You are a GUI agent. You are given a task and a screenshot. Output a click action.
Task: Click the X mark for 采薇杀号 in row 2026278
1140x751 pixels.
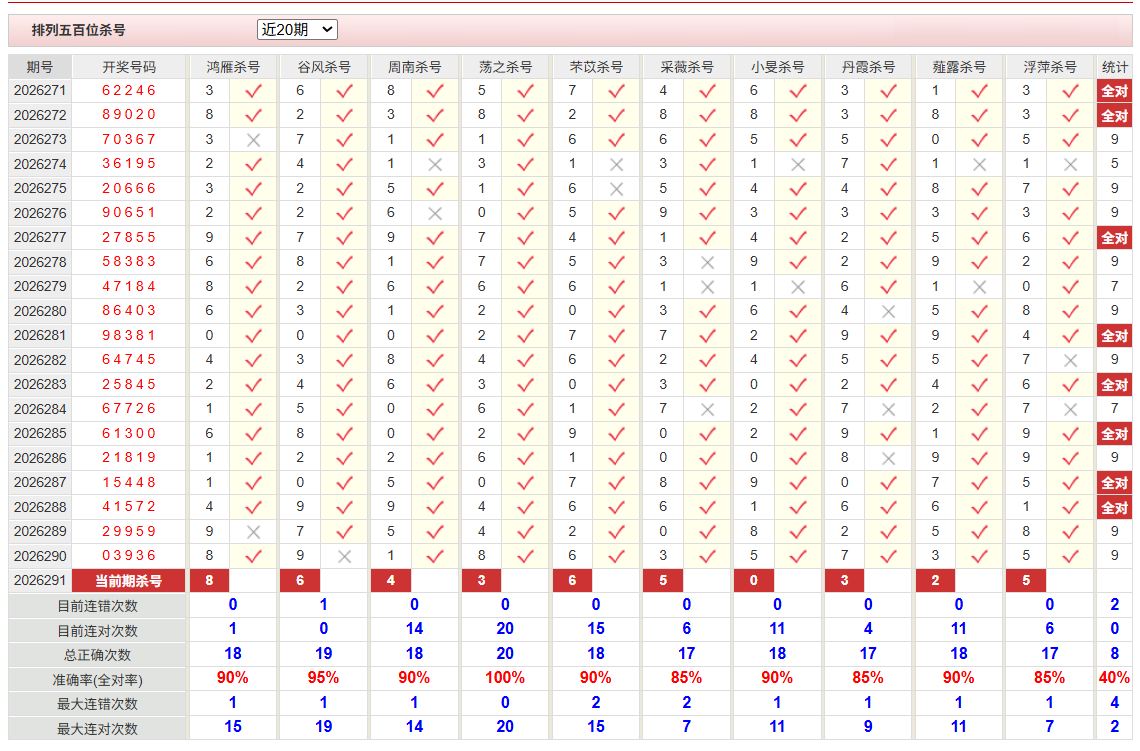(707, 262)
